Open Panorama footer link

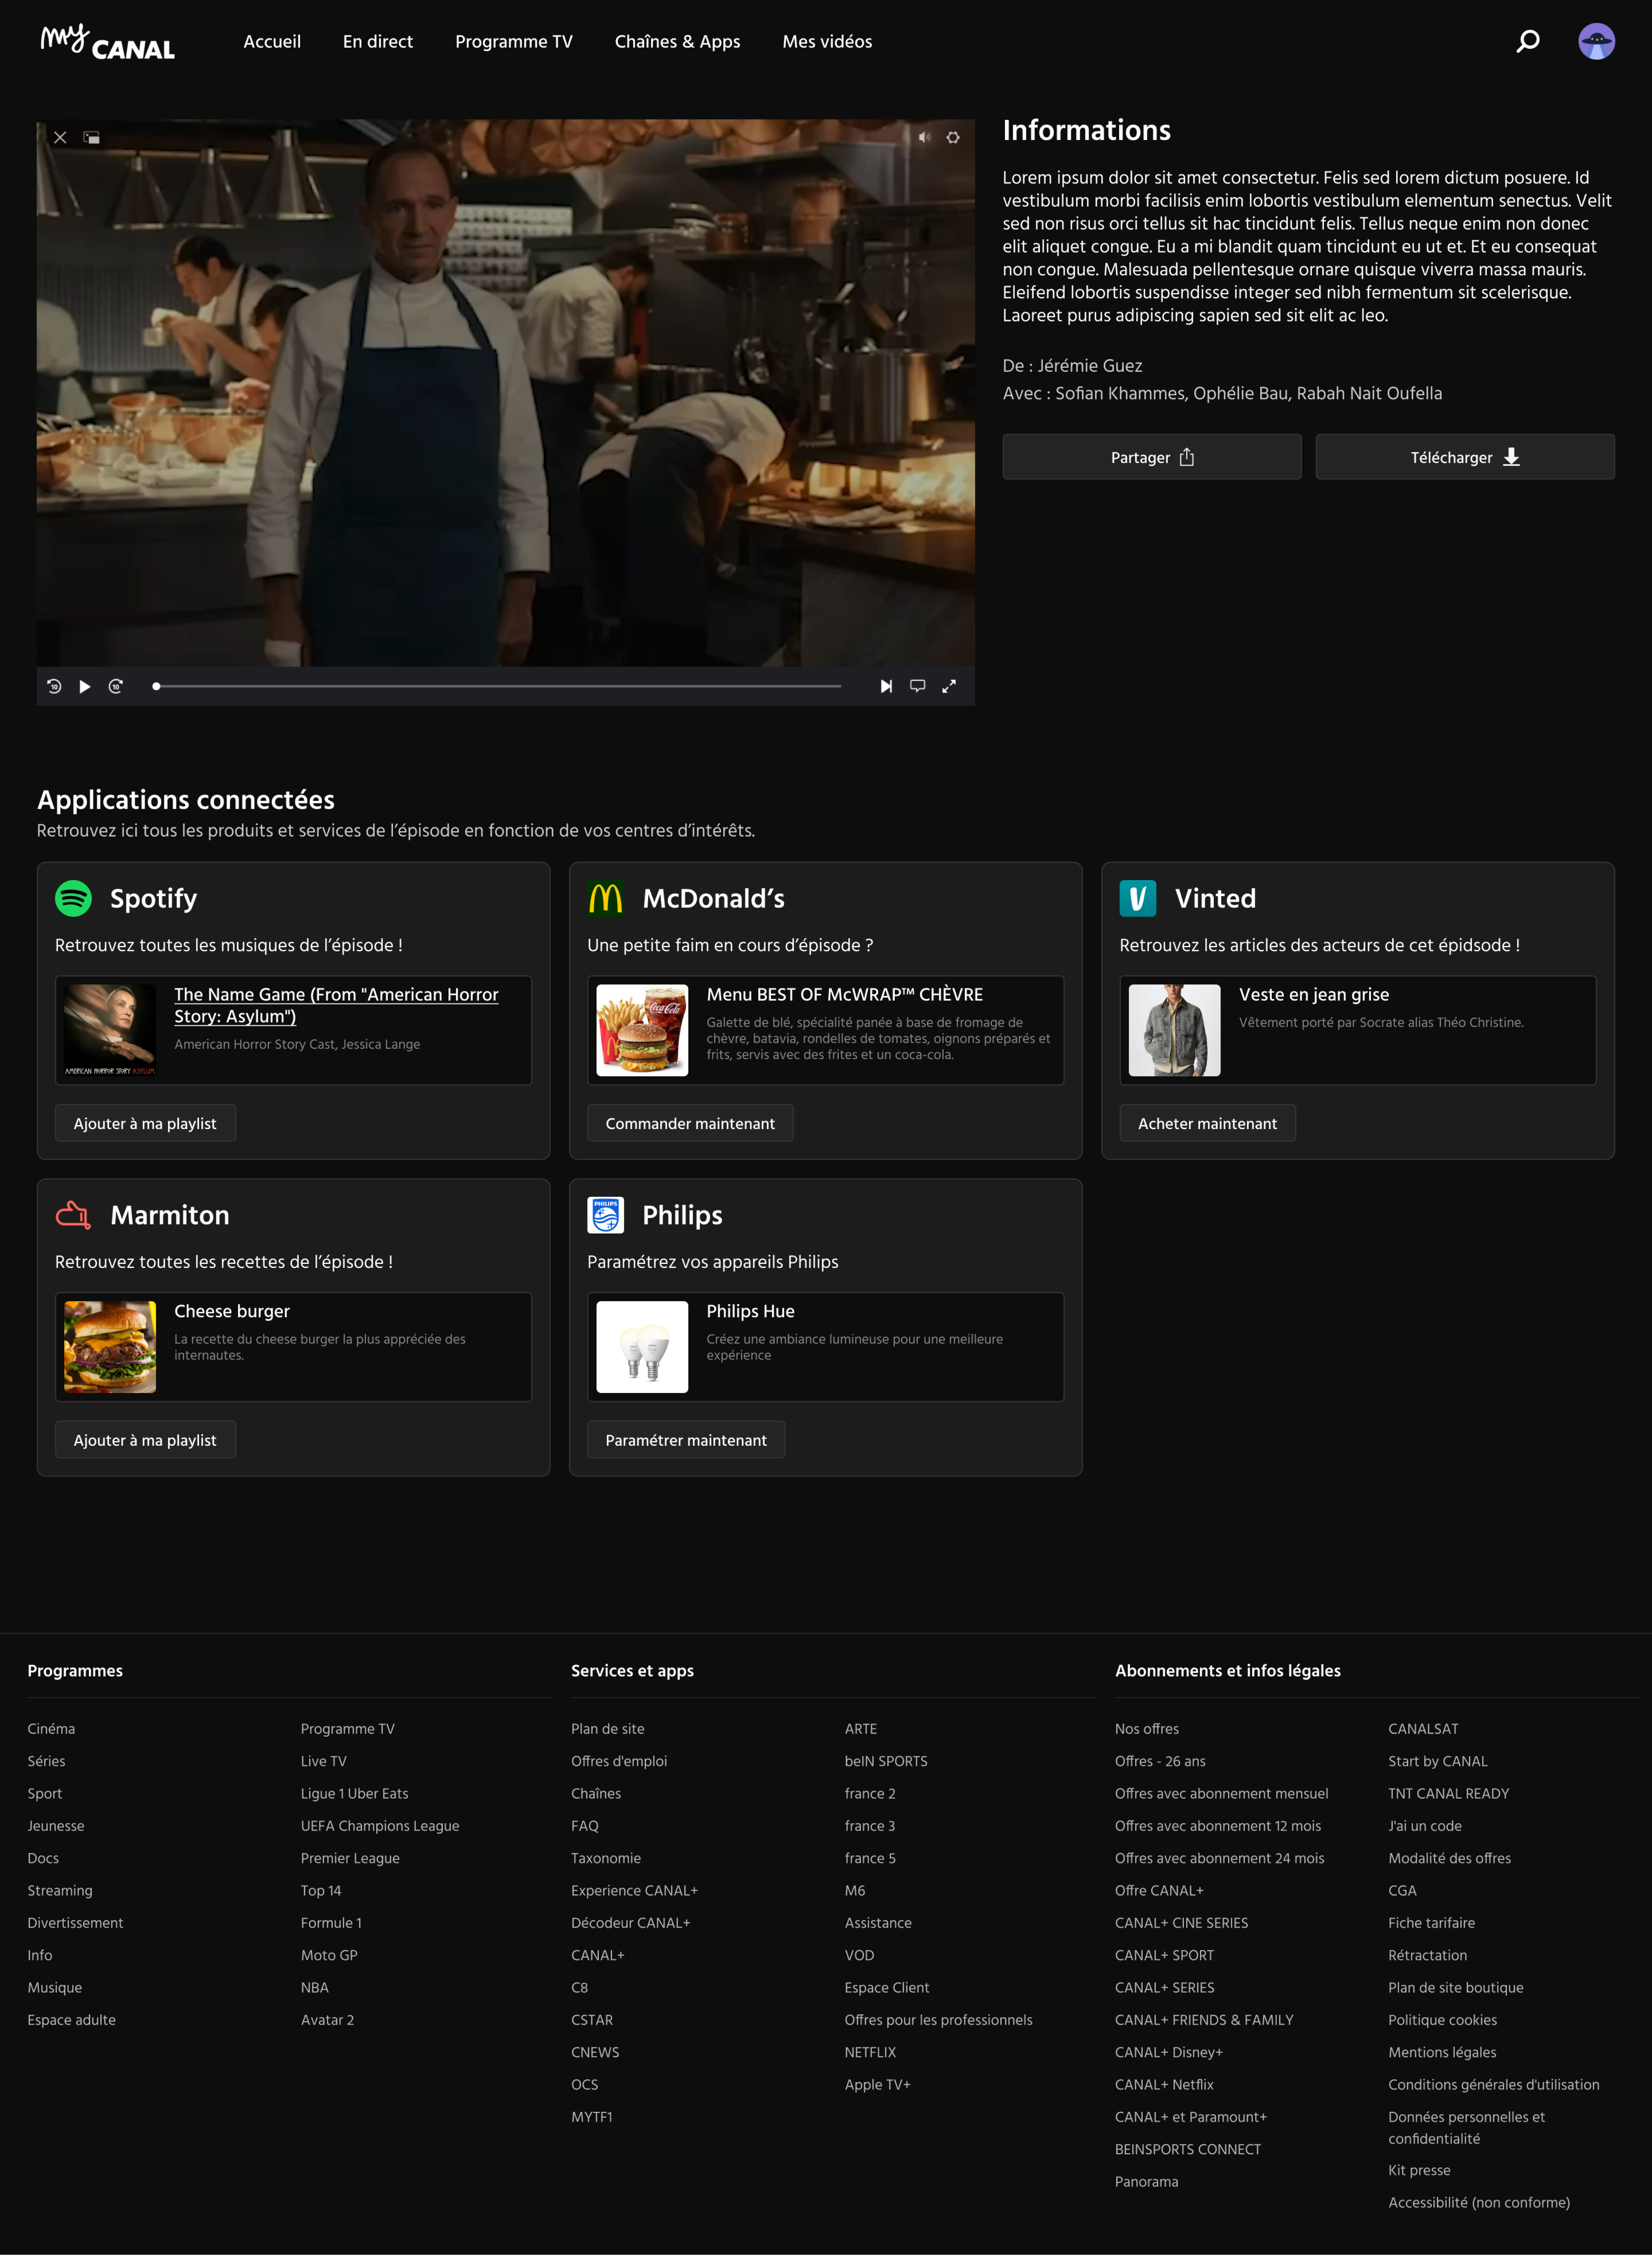pyautogui.click(x=1146, y=2181)
